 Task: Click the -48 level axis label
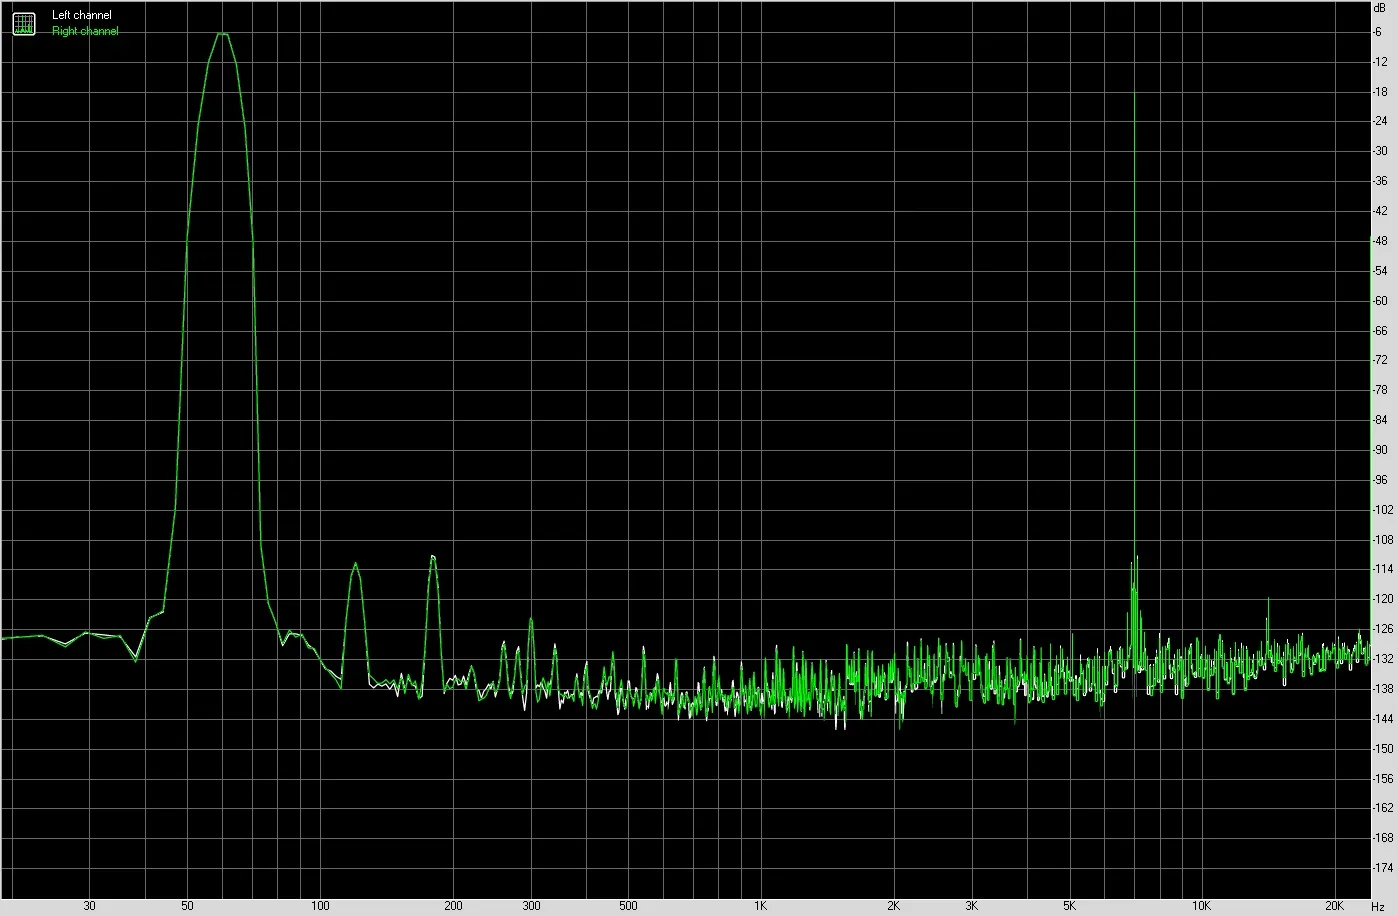(1380, 241)
